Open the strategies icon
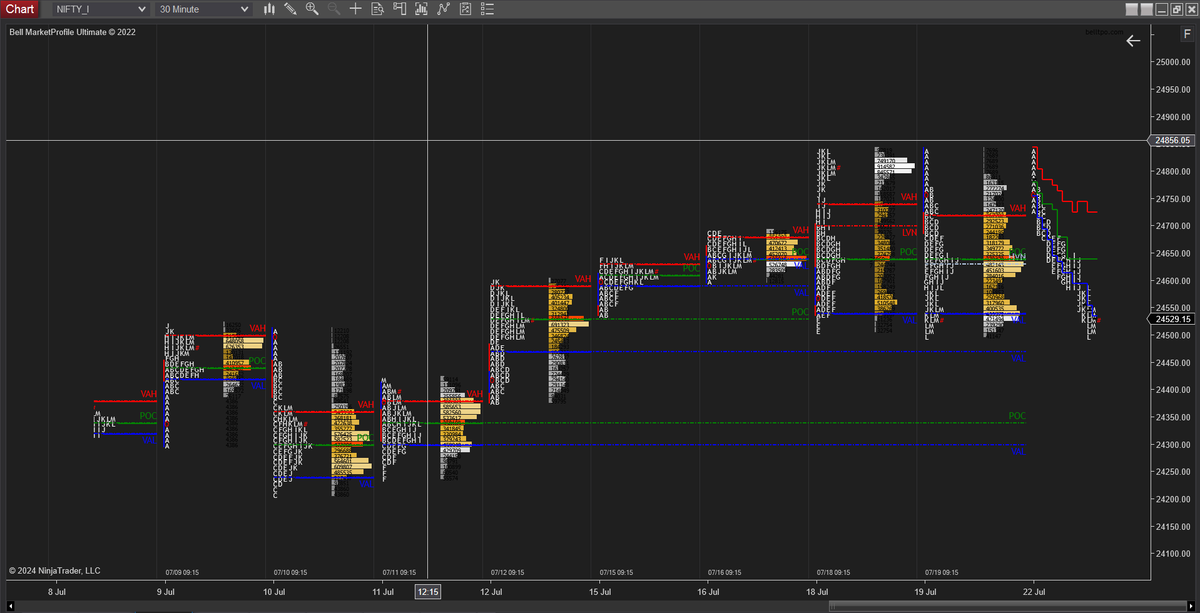The image size is (1200, 613). point(465,9)
